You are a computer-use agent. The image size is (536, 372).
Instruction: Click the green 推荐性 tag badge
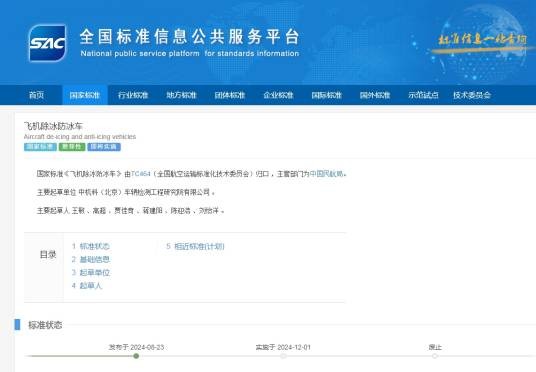coord(72,147)
